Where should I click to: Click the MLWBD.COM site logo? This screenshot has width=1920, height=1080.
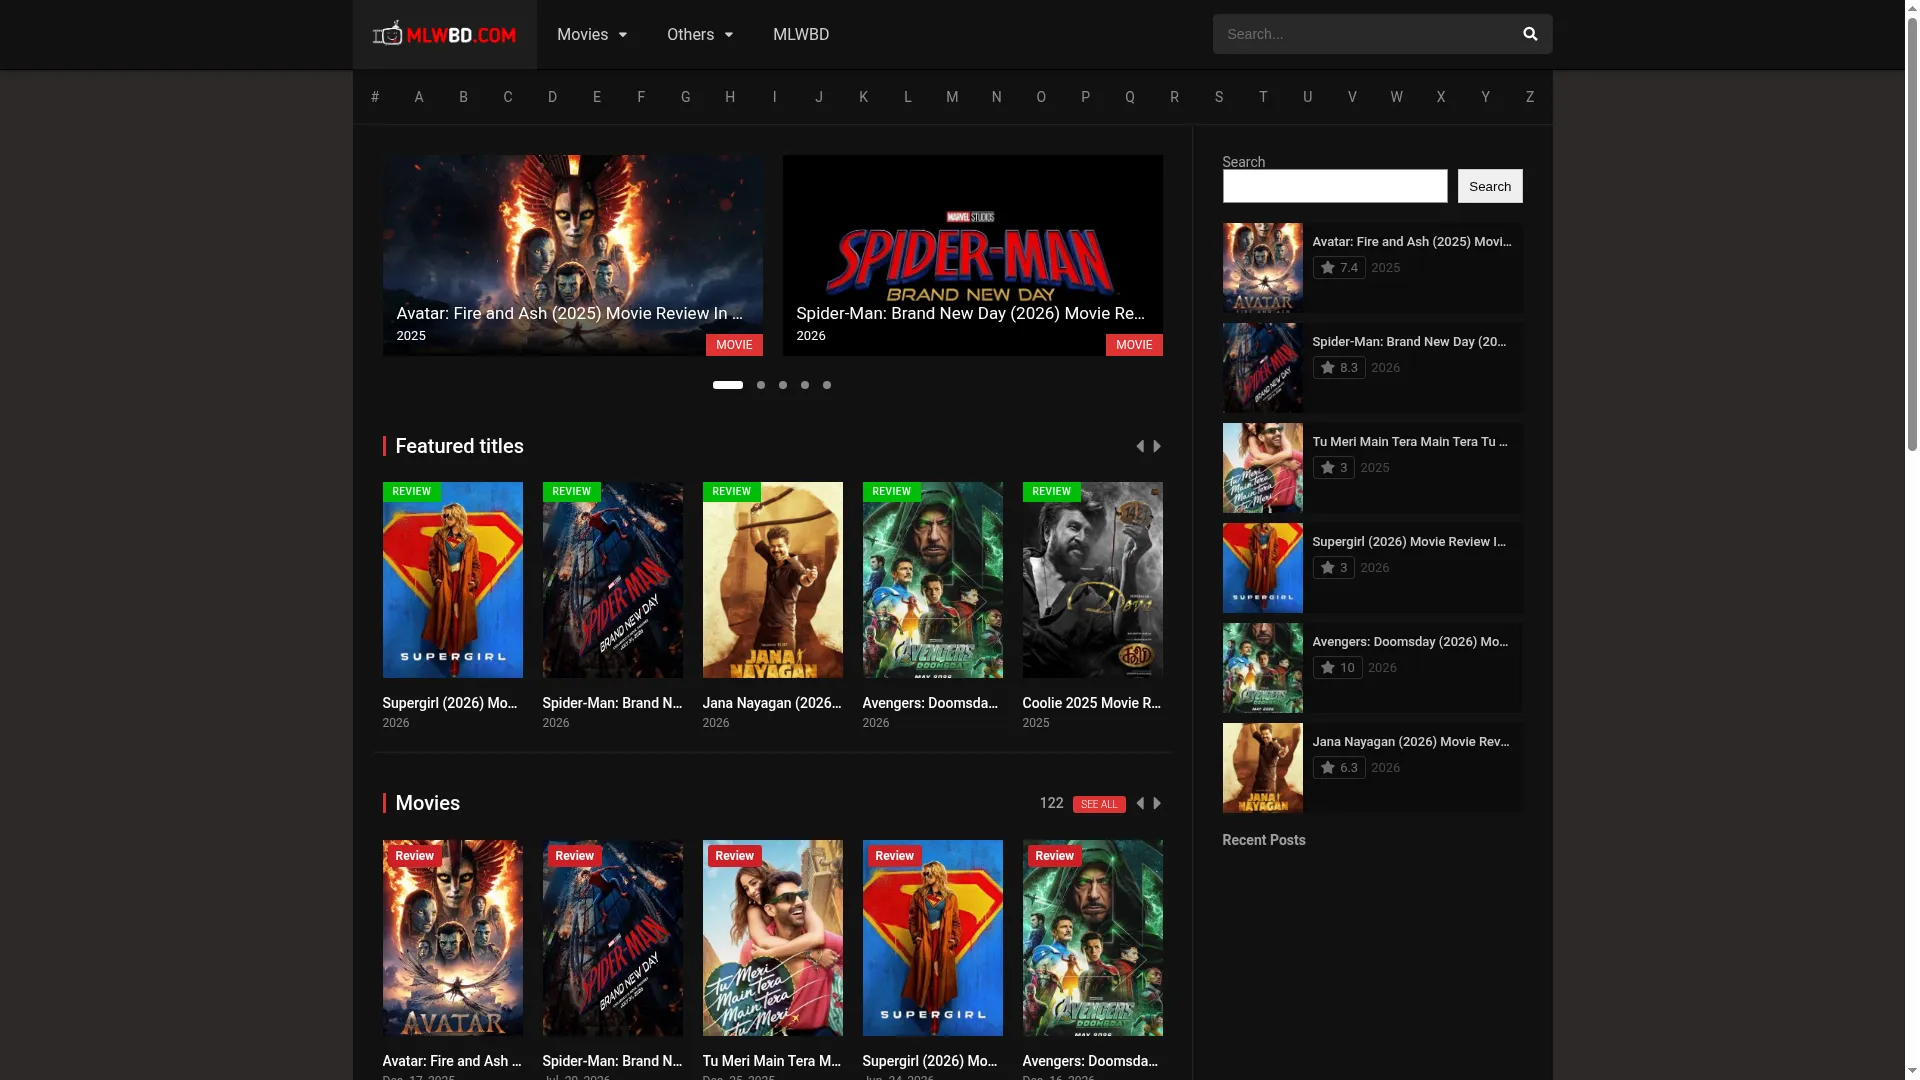[x=444, y=35]
